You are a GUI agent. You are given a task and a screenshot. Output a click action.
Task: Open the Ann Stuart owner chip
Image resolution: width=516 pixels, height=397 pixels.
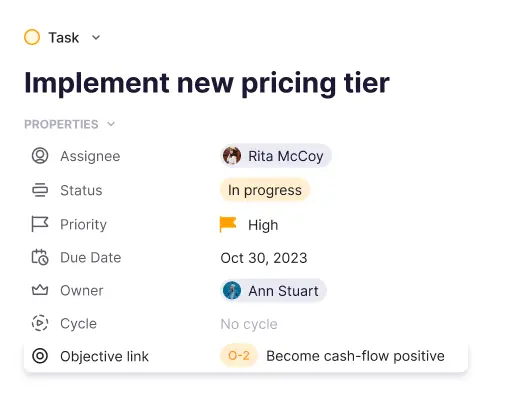[273, 291]
